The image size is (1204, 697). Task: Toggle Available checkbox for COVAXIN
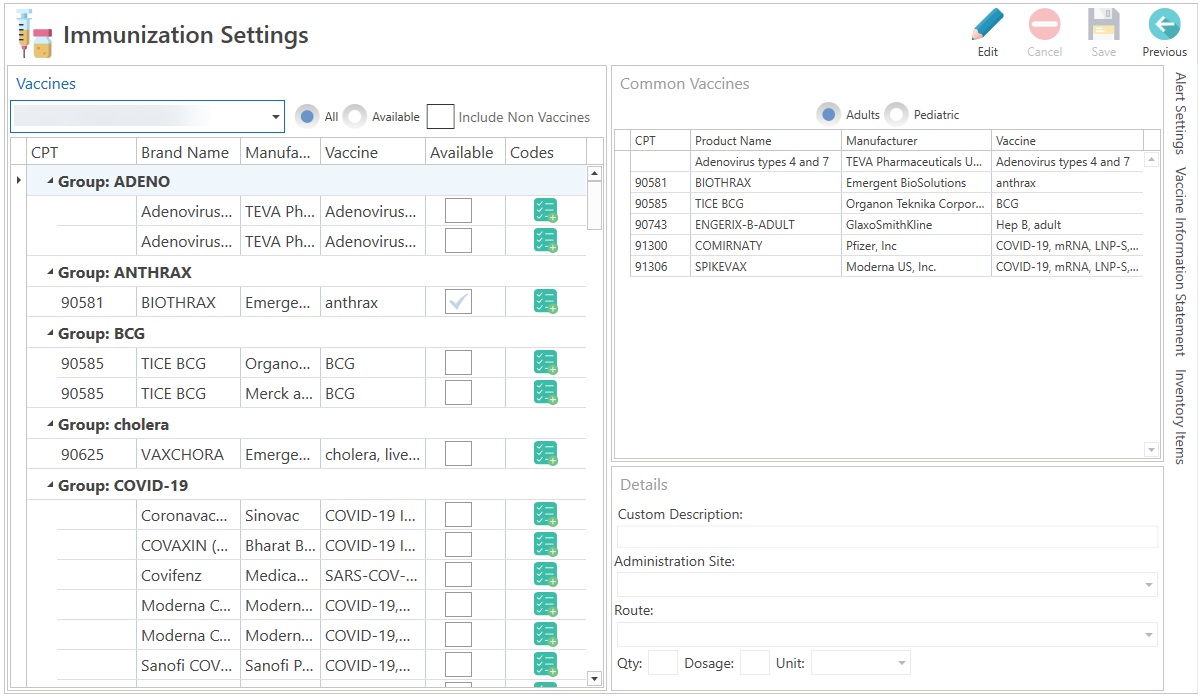tap(458, 545)
